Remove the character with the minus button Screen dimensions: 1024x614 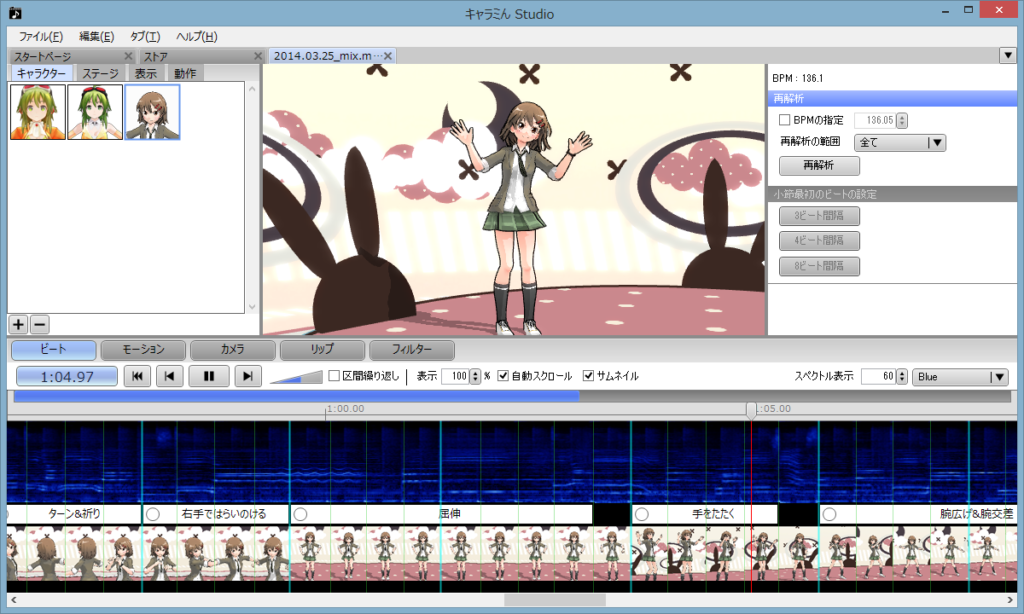(39, 324)
